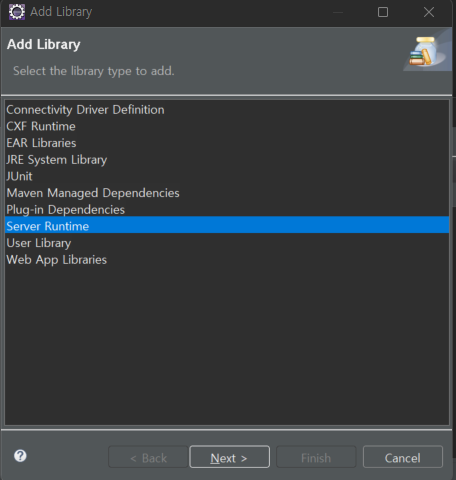Click the Next > button
The width and height of the screenshot is (456, 480).
(229, 457)
